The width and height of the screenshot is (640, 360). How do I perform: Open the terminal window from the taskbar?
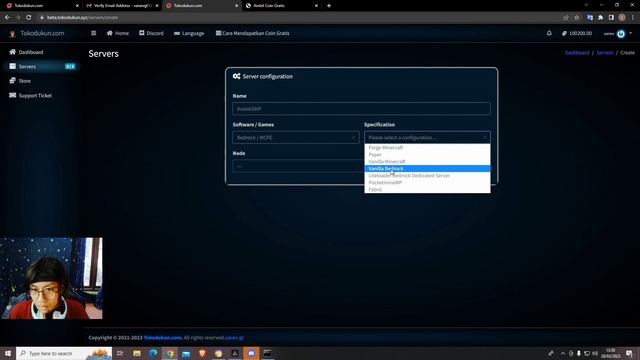(x=268, y=353)
